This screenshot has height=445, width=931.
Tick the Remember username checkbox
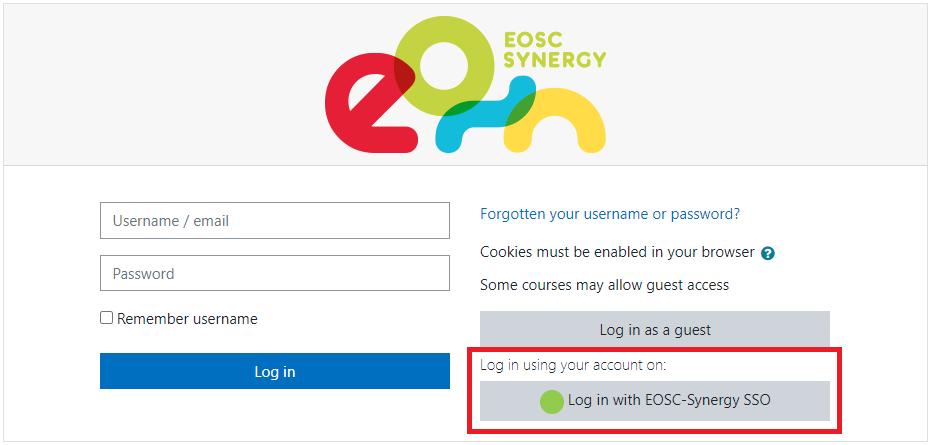click(106, 318)
